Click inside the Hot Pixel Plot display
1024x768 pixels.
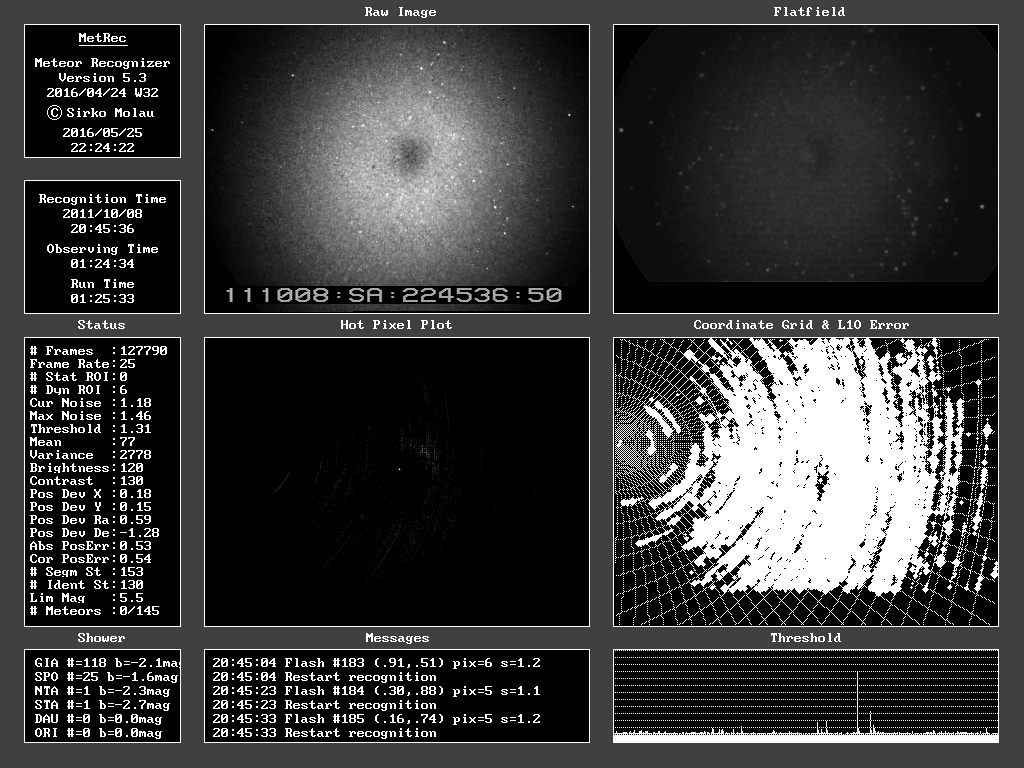click(x=396, y=482)
